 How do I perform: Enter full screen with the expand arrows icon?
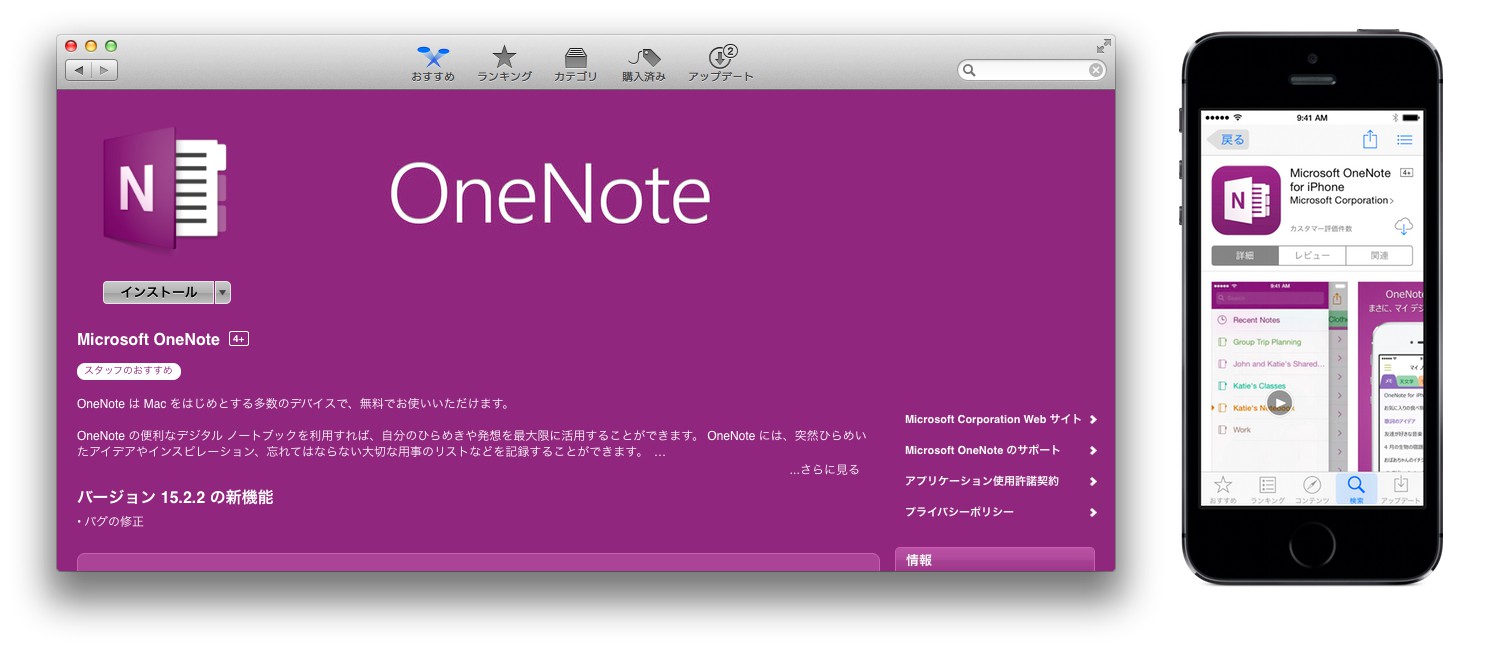click(x=1103, y=46)
